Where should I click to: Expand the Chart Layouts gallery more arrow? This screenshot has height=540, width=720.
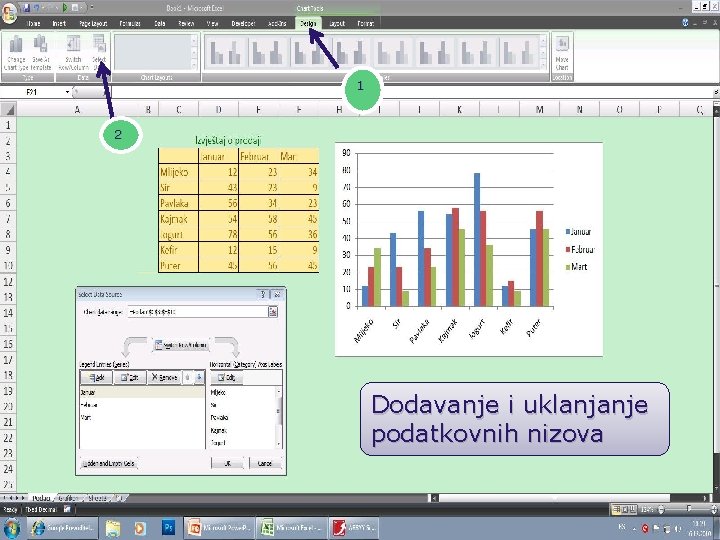pos(194,65)
